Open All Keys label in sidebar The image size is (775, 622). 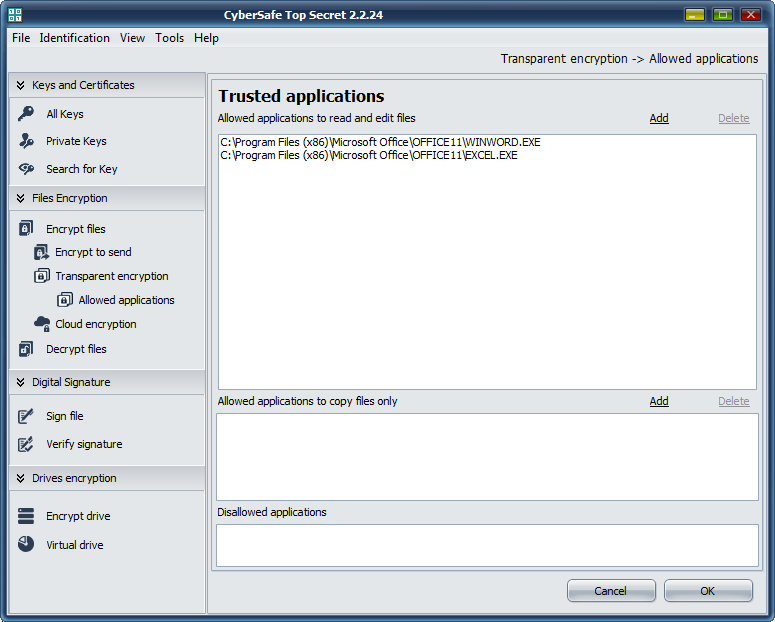[65, 114]
